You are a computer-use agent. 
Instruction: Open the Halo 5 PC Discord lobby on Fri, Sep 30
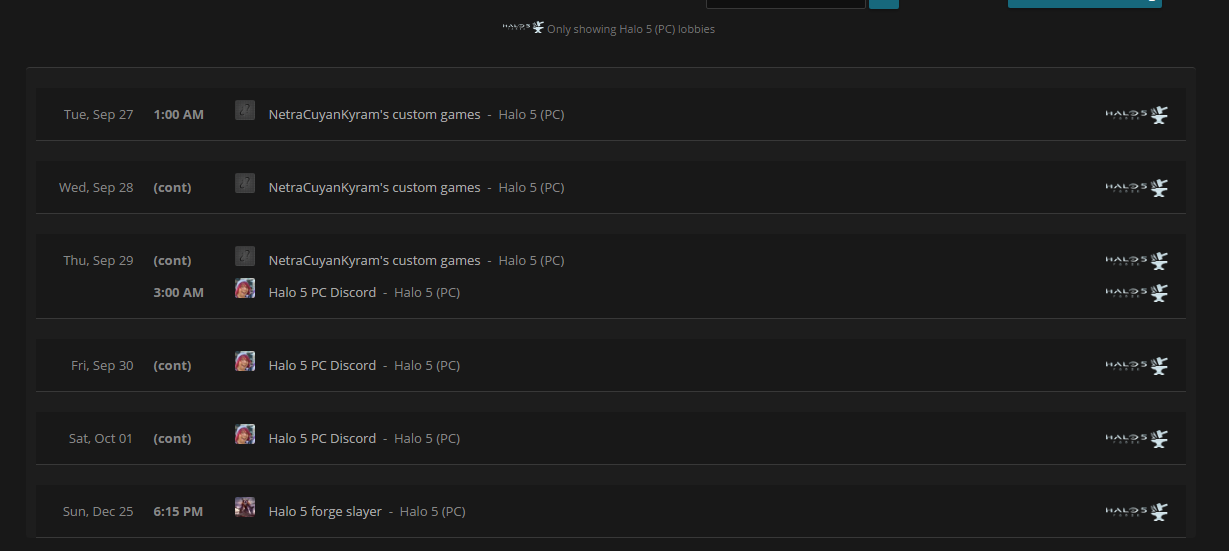click(x=322, y=366)
